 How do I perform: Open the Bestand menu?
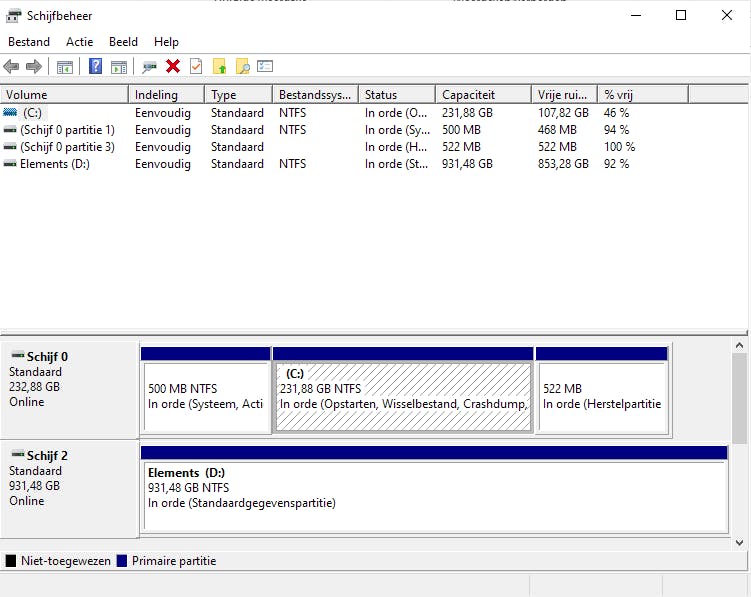point(29,42)
